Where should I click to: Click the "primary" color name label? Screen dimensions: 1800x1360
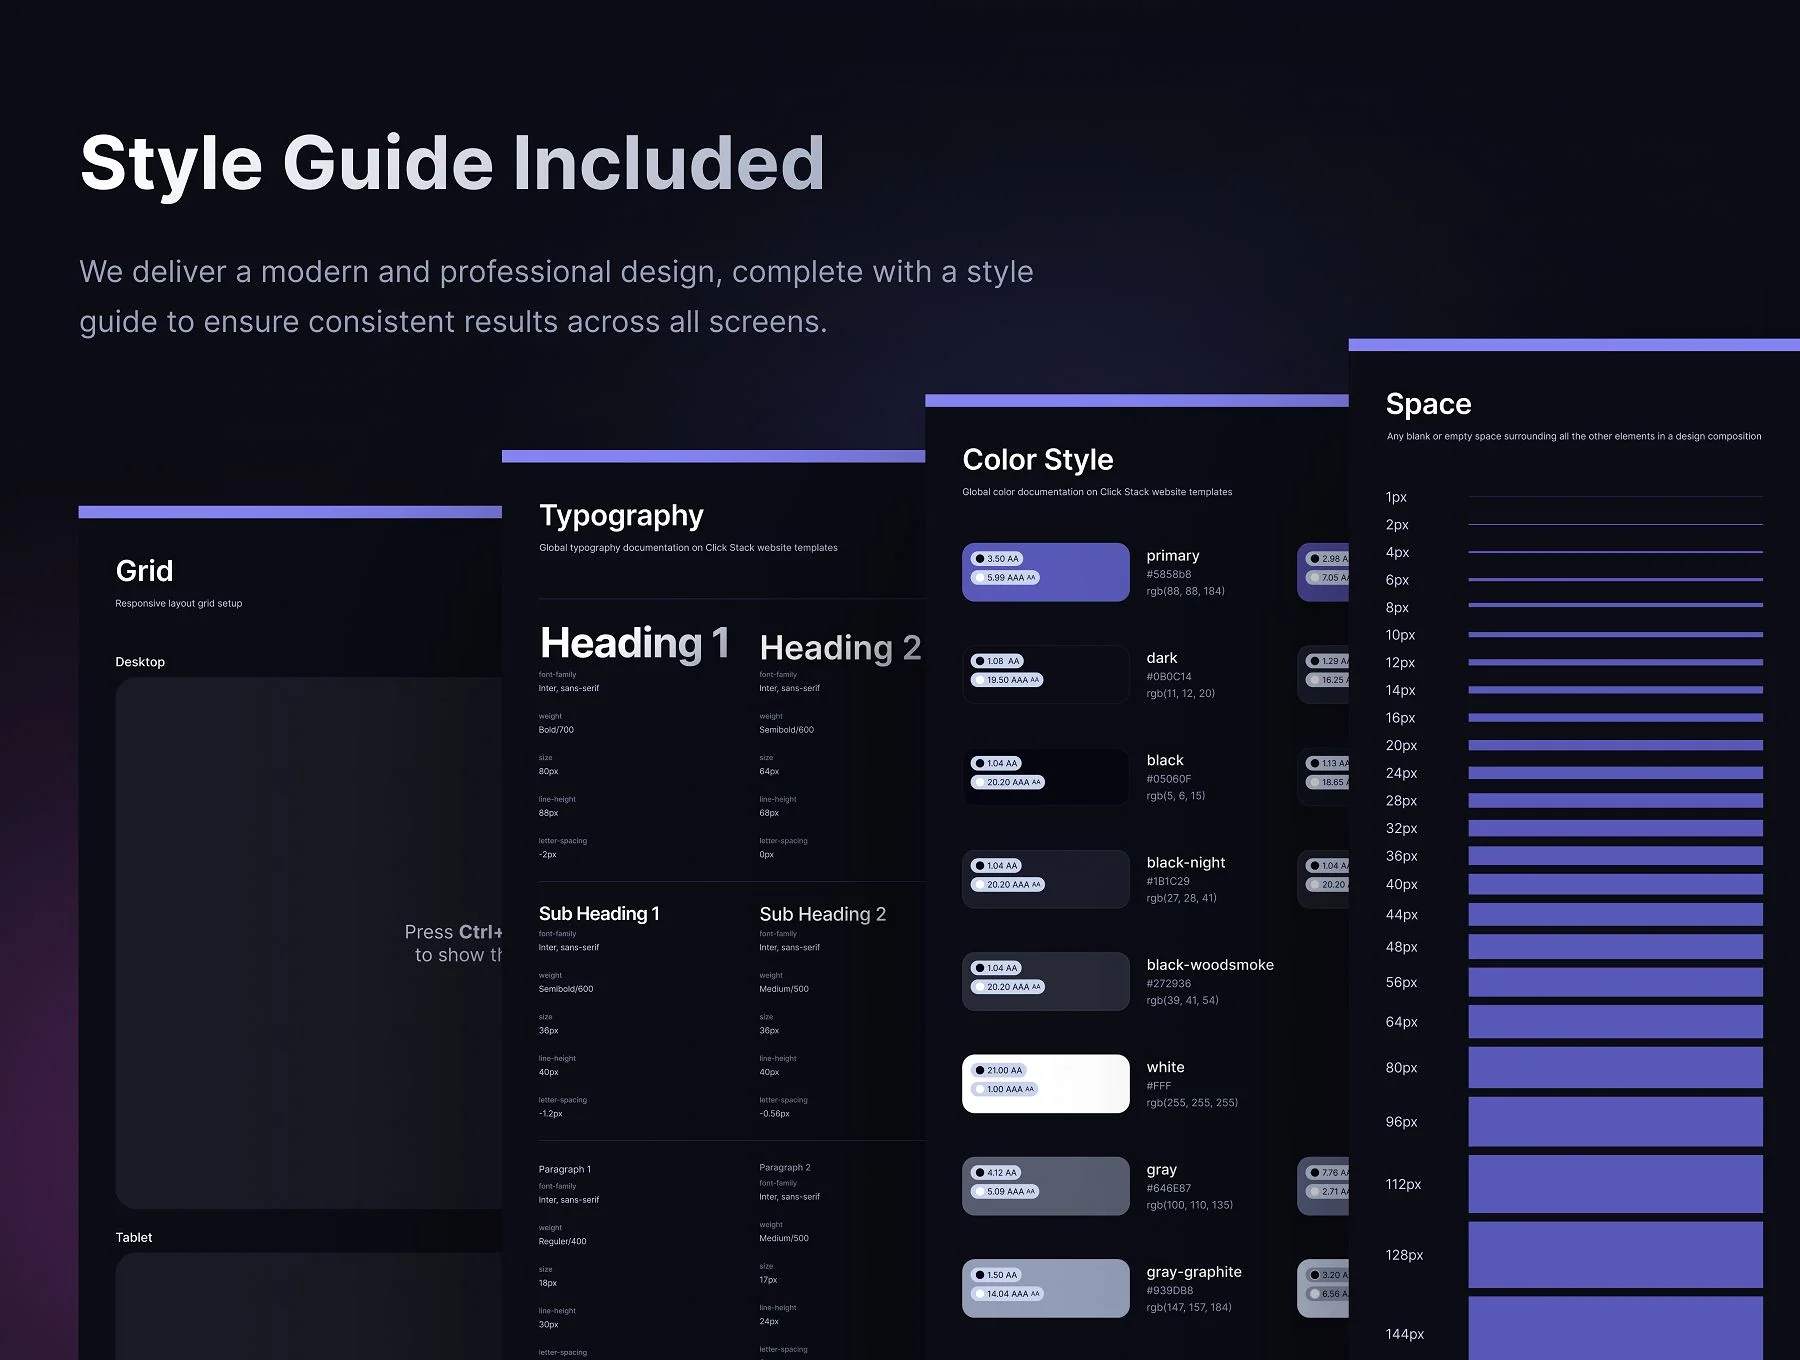click(x=1173, y=556)
